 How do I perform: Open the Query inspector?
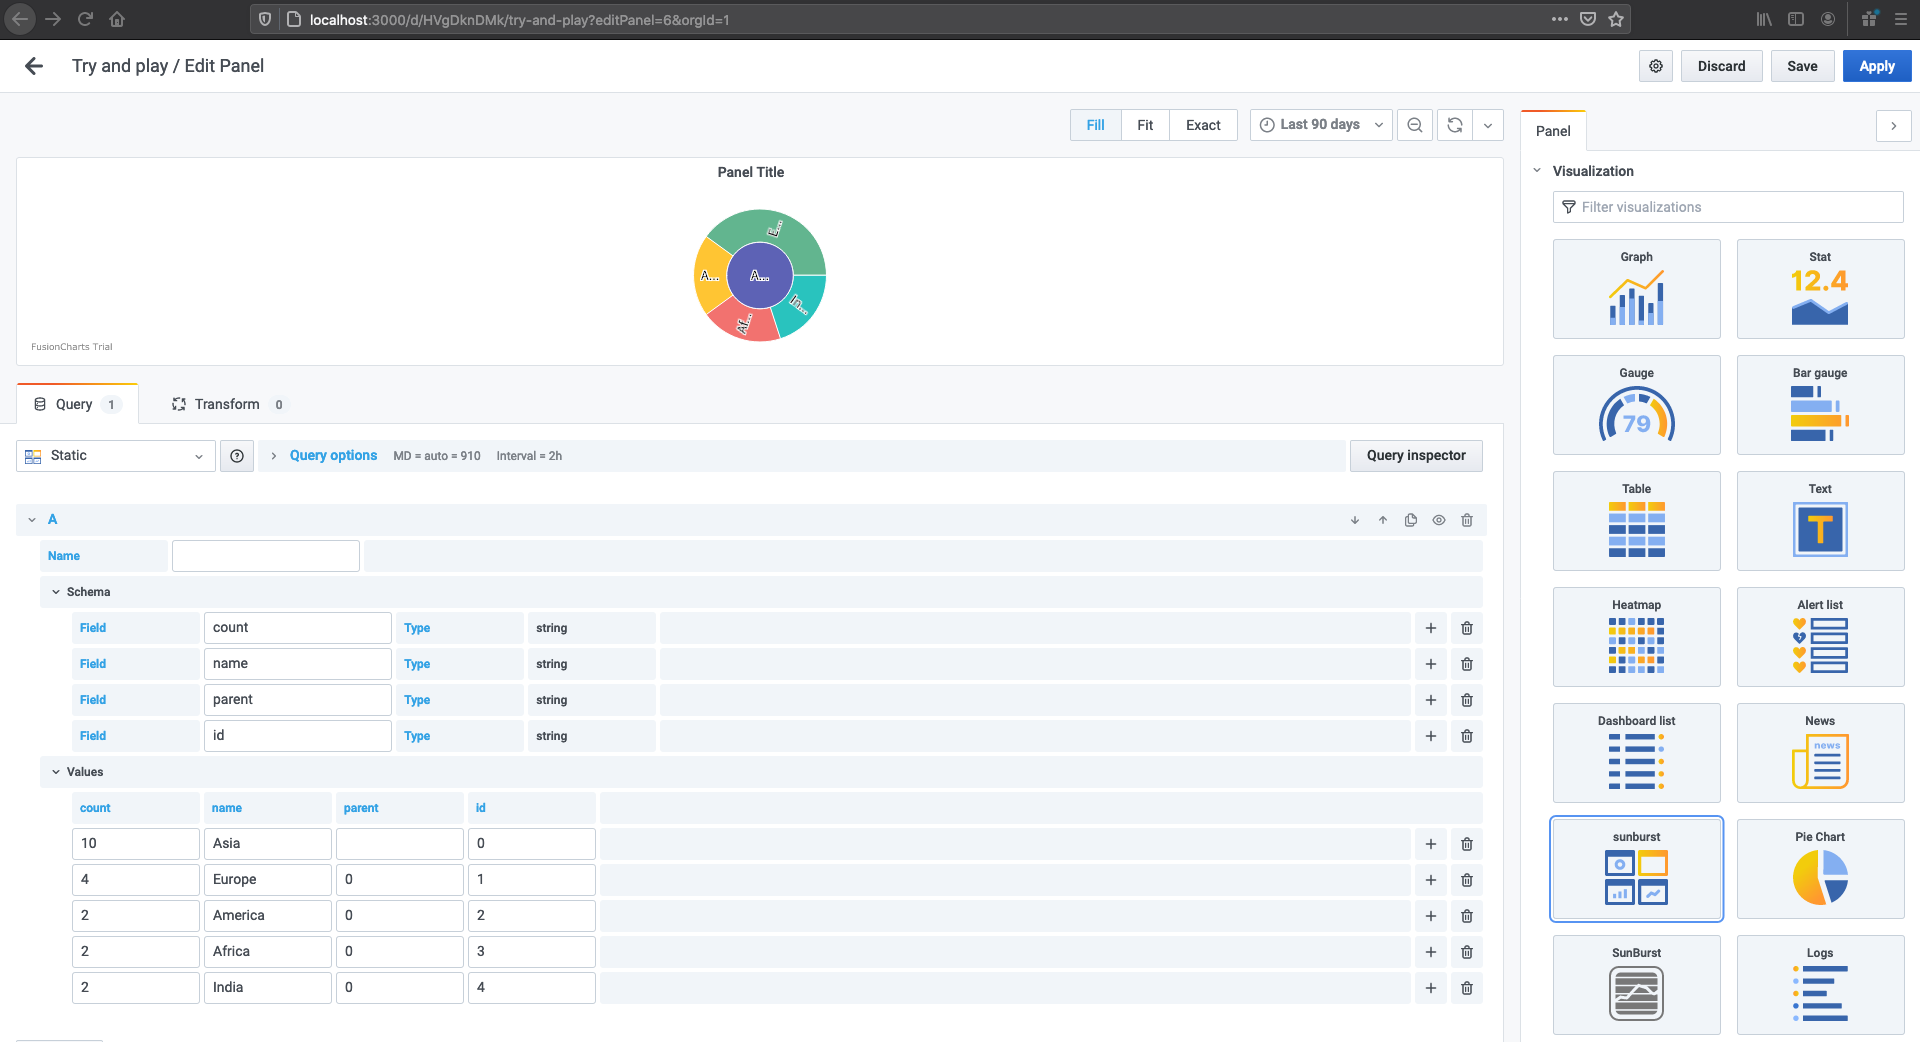pyautogui.click(x=1415, y=455)
